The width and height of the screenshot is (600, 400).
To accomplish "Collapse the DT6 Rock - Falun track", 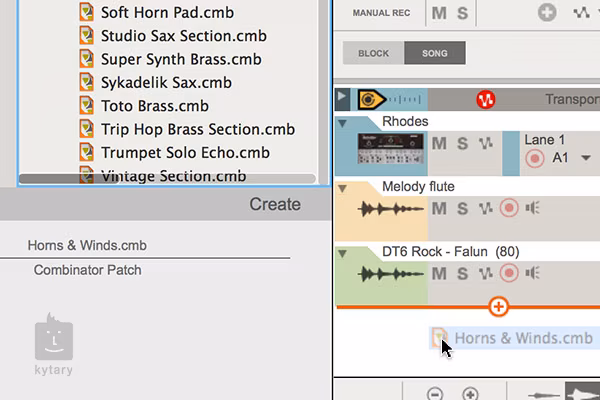I will (342, 253).
